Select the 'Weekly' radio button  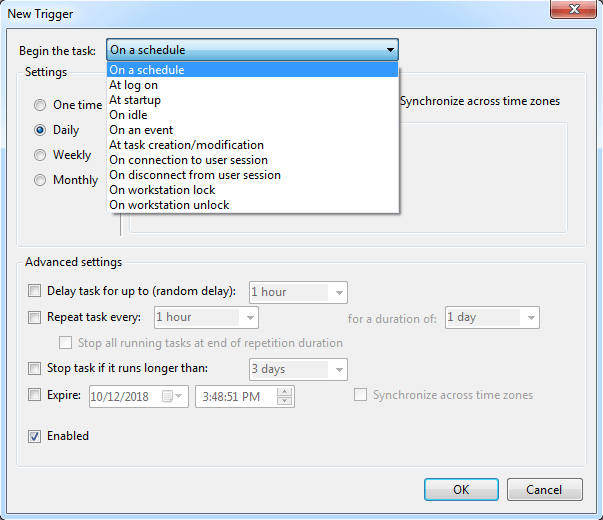click(x=40, y=155)
